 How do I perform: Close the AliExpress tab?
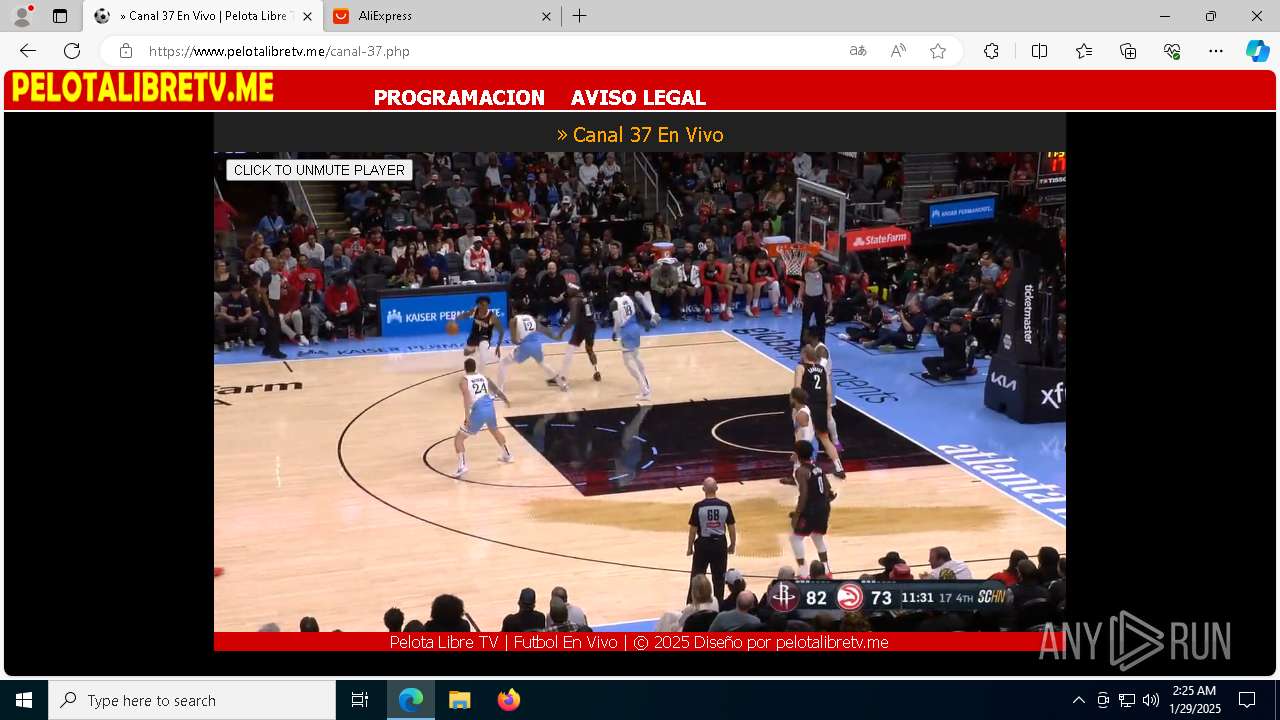click(546, 16)
